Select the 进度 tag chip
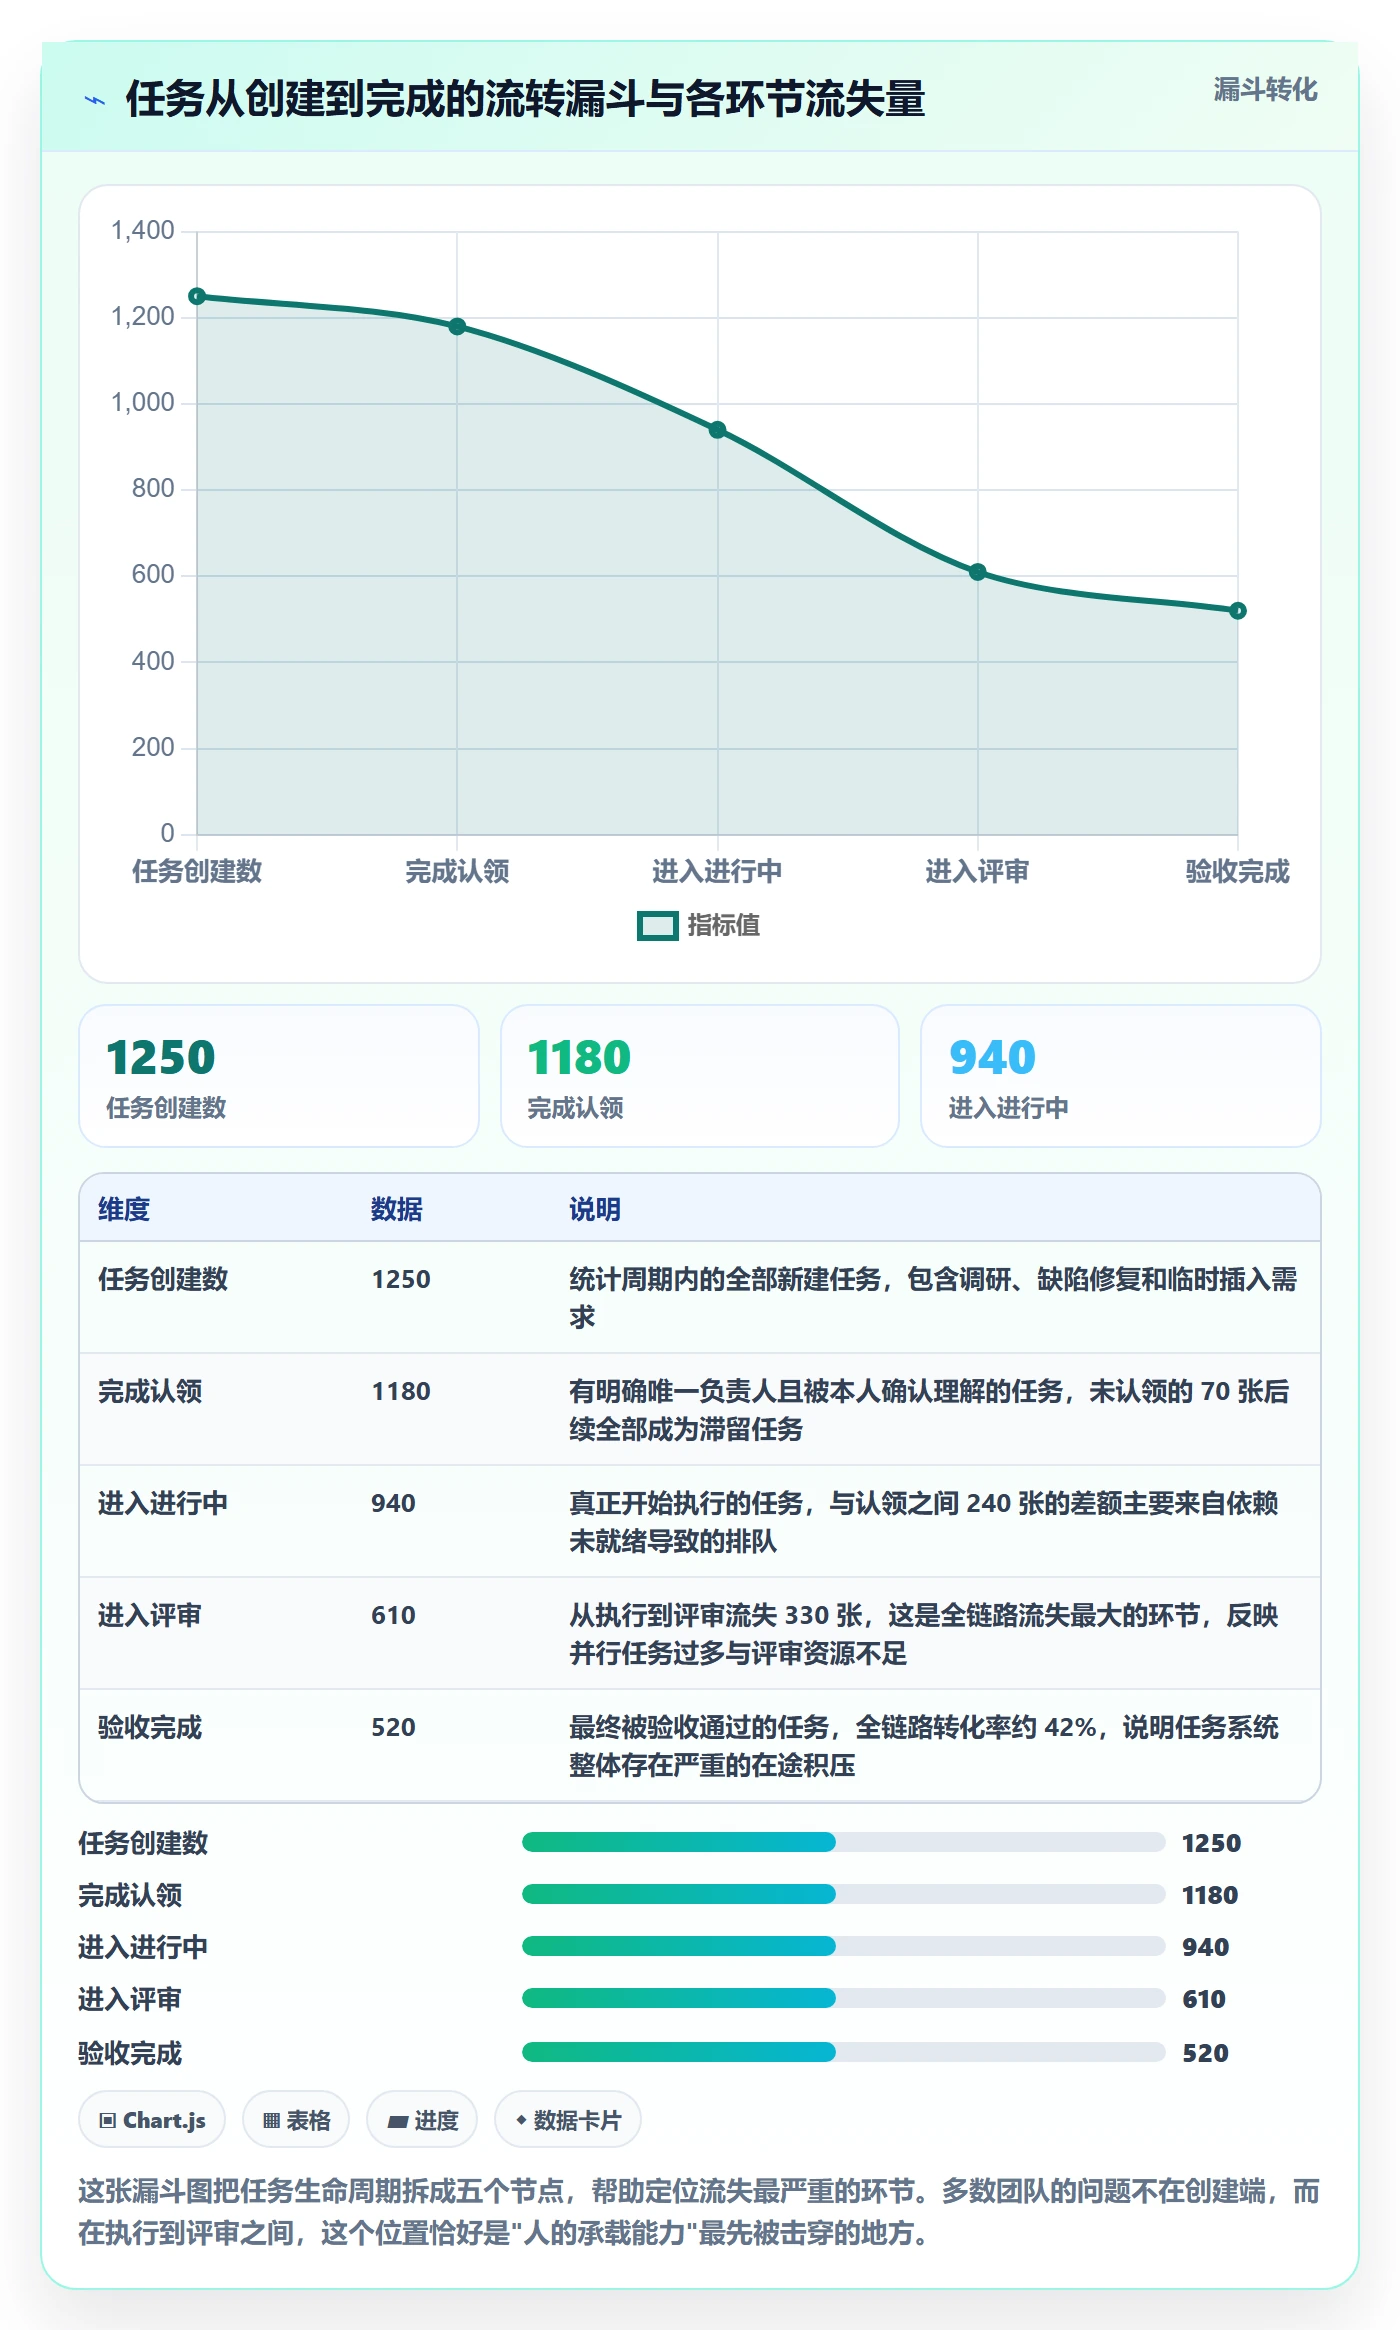 (422, 2119)
